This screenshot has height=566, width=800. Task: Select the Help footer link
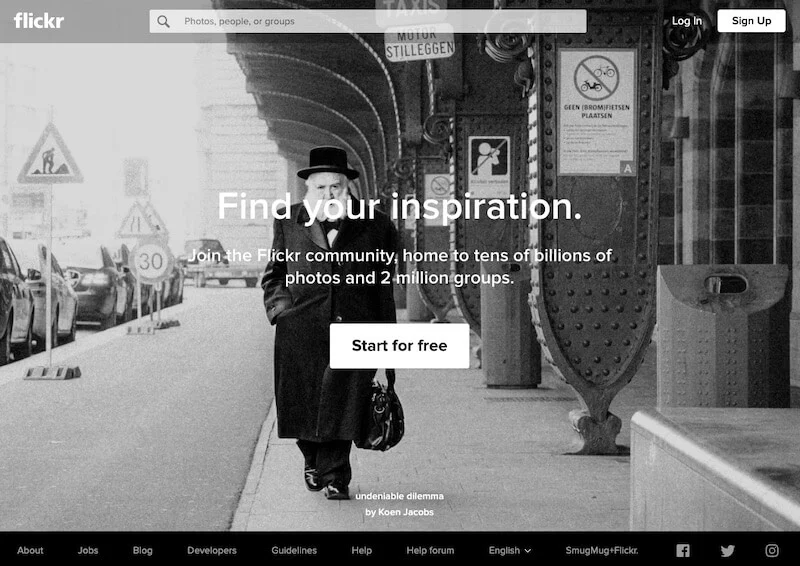tap(361, 550)
